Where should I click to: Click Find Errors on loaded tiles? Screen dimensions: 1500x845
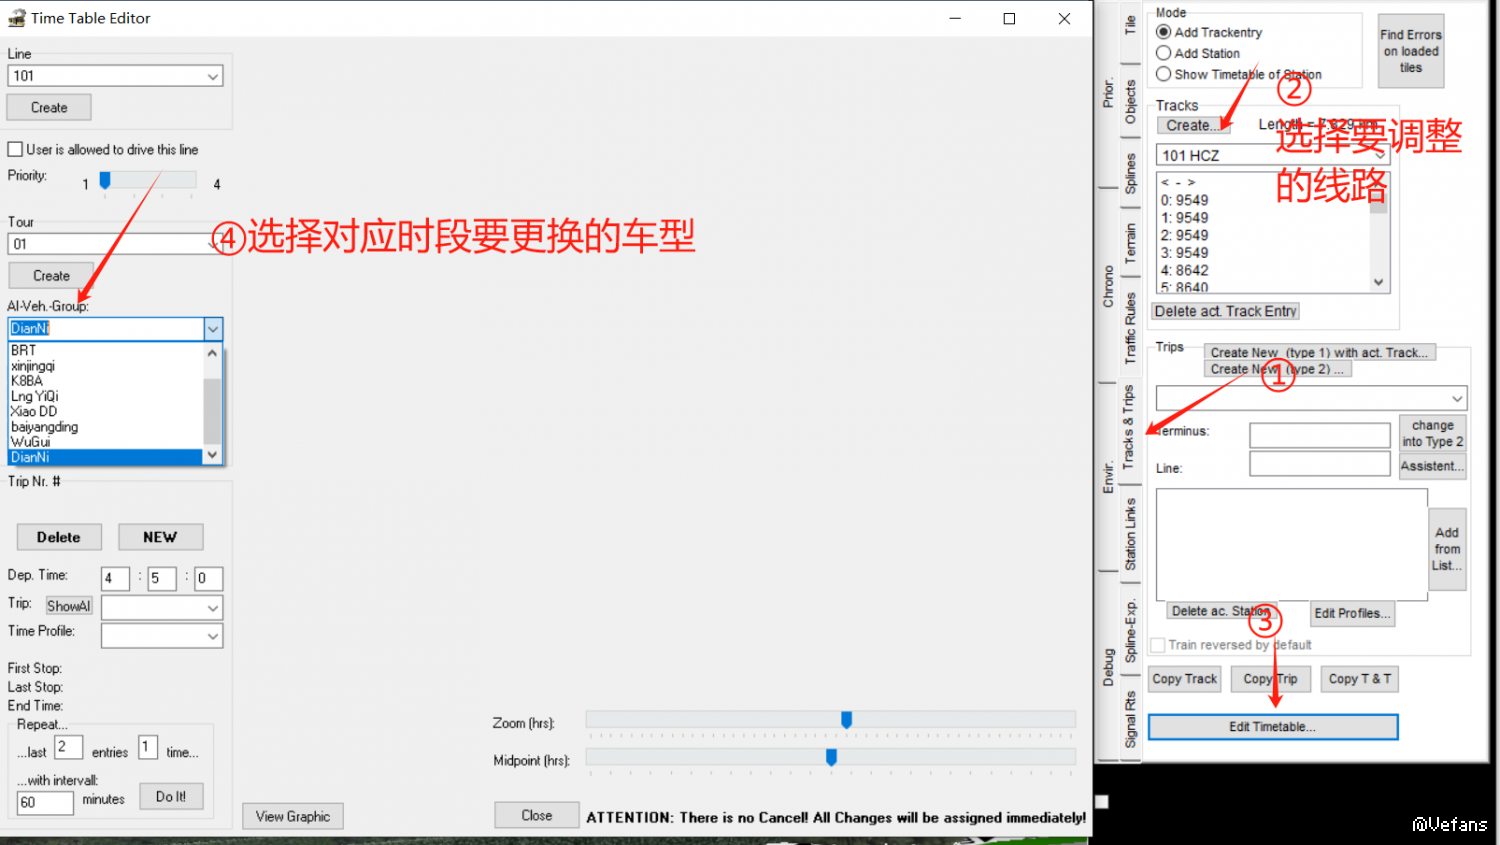(1410, 51)
